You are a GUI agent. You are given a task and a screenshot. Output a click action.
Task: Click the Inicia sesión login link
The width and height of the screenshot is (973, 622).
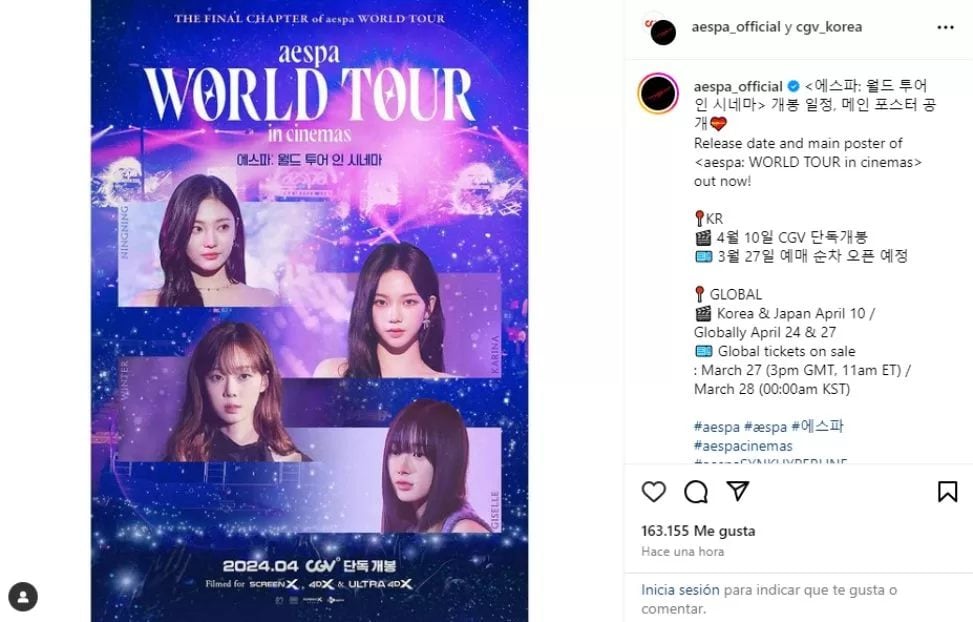tap(680, 590)
